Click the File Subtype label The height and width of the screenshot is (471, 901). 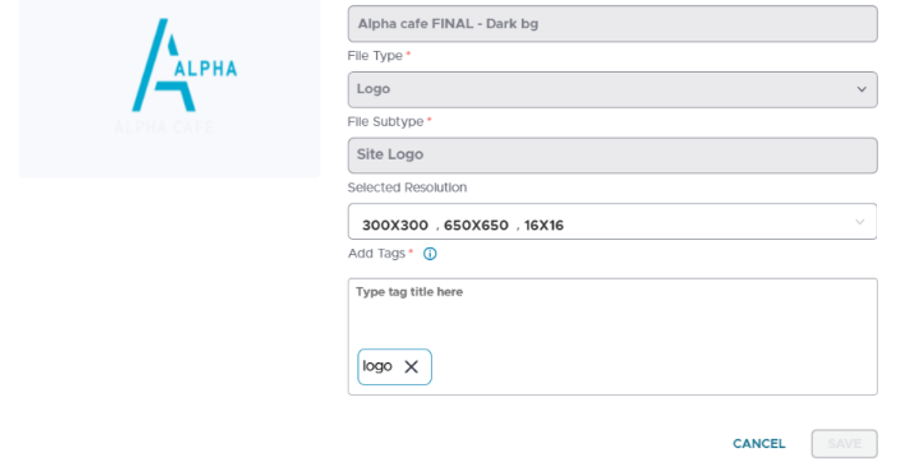(x=386, y=122)
